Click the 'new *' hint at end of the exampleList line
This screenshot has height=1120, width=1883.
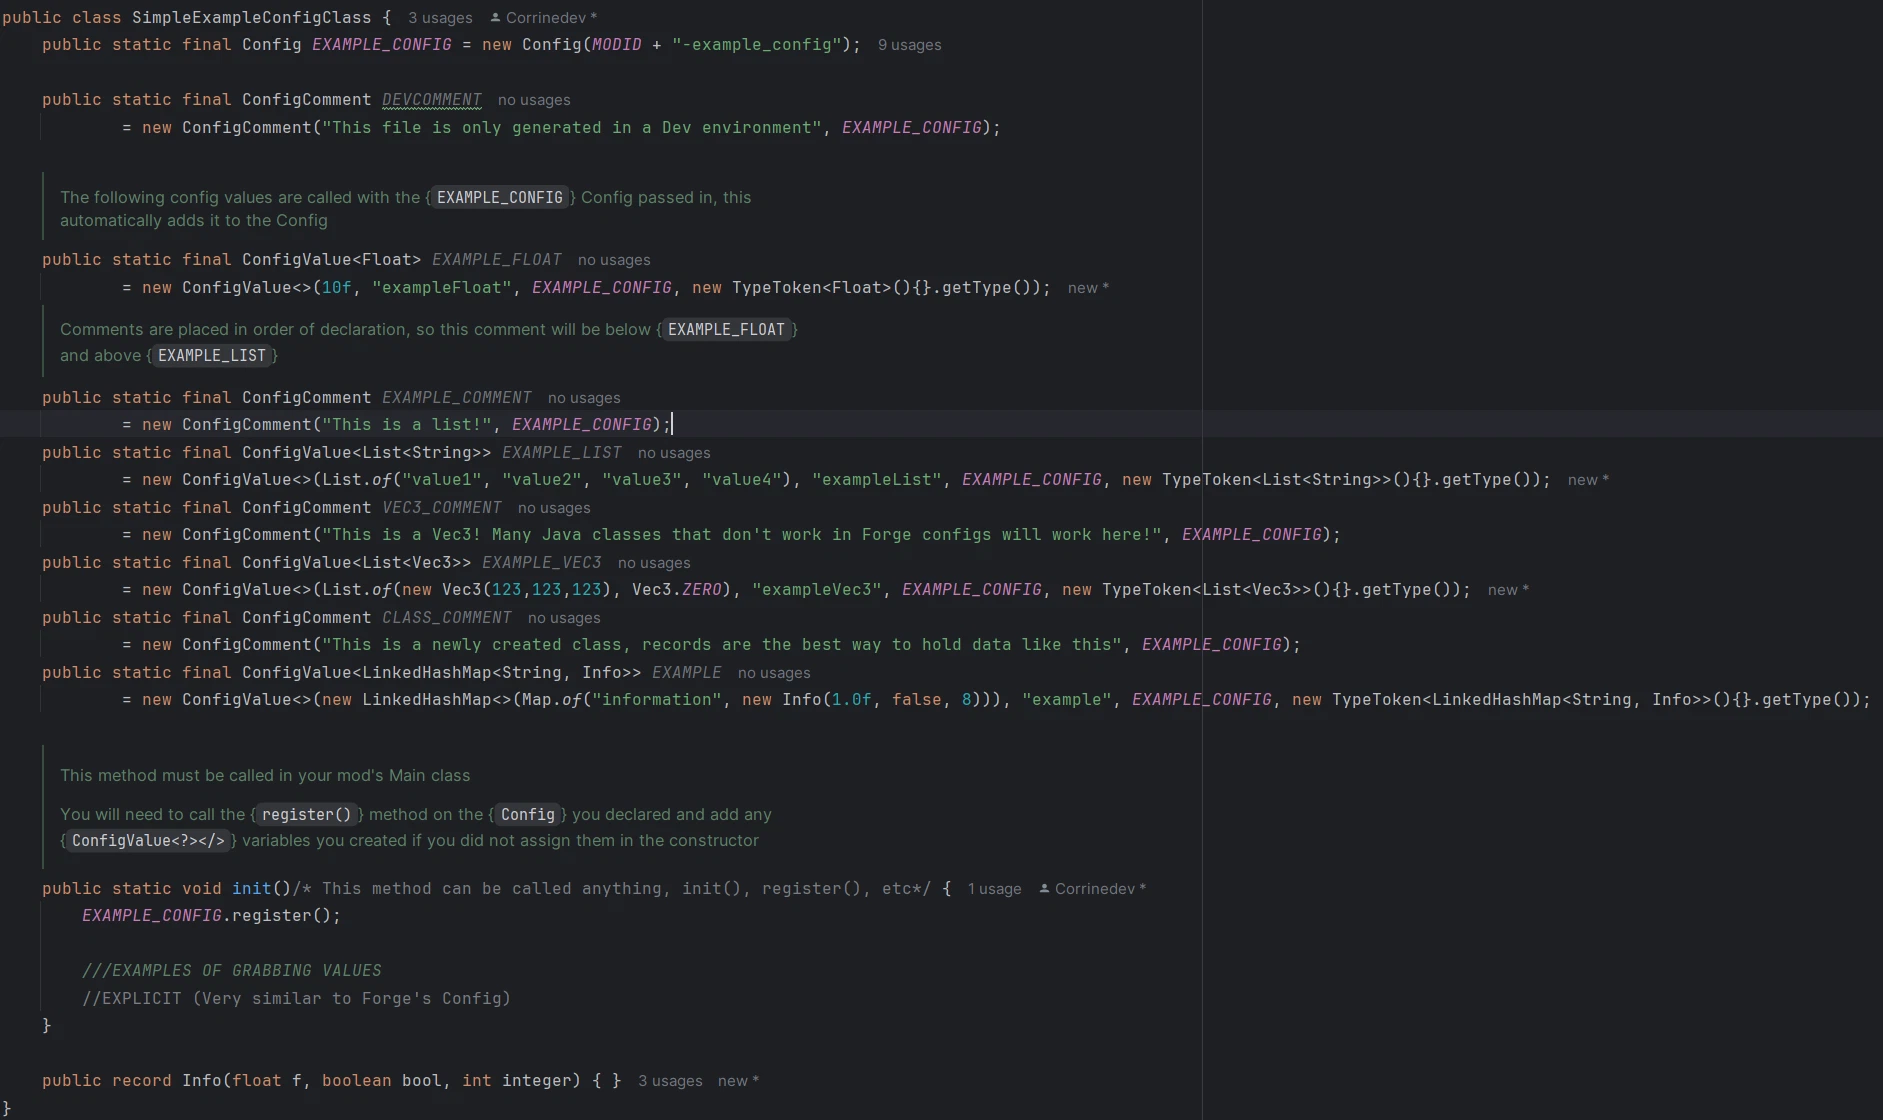coord(1588,480)
